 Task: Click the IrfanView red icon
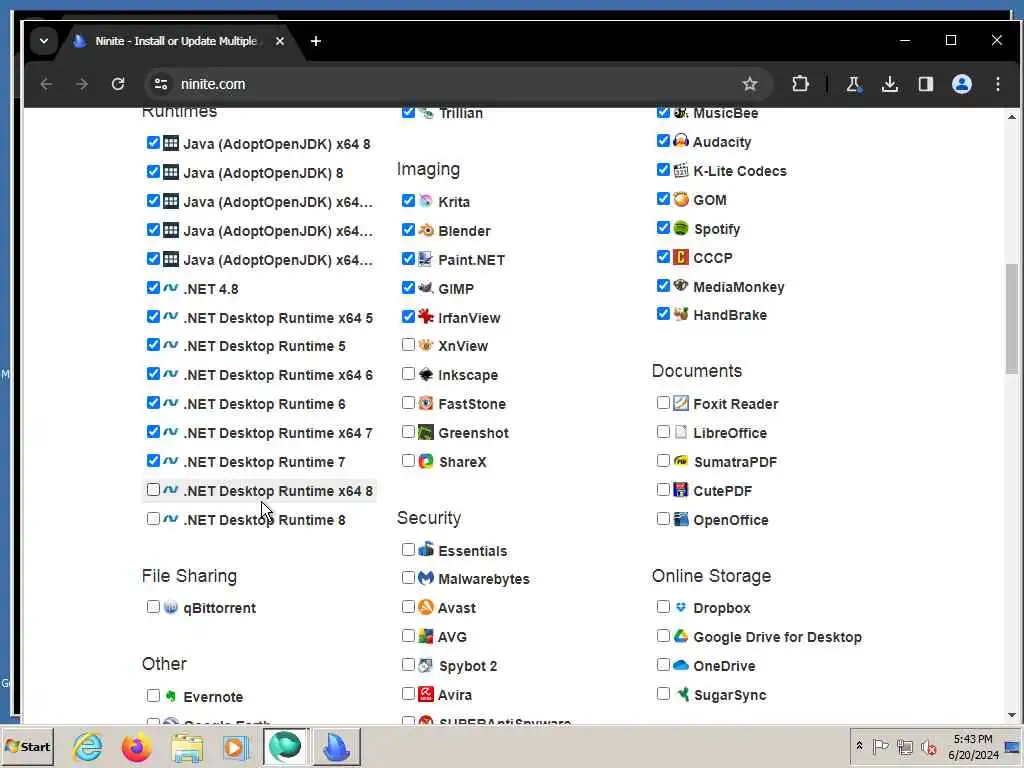[426, 317]
